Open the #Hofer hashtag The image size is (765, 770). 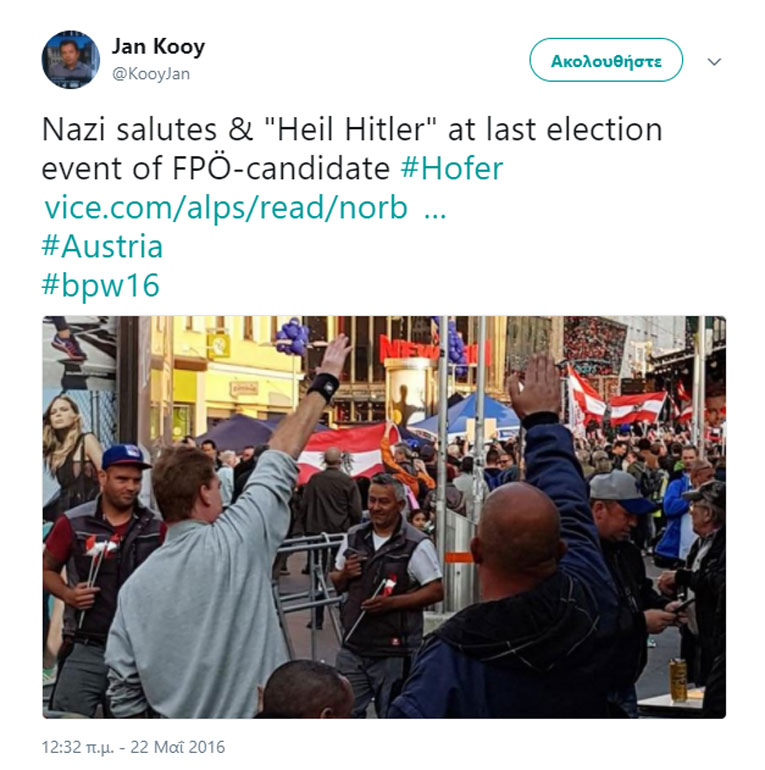click(452, 168)
